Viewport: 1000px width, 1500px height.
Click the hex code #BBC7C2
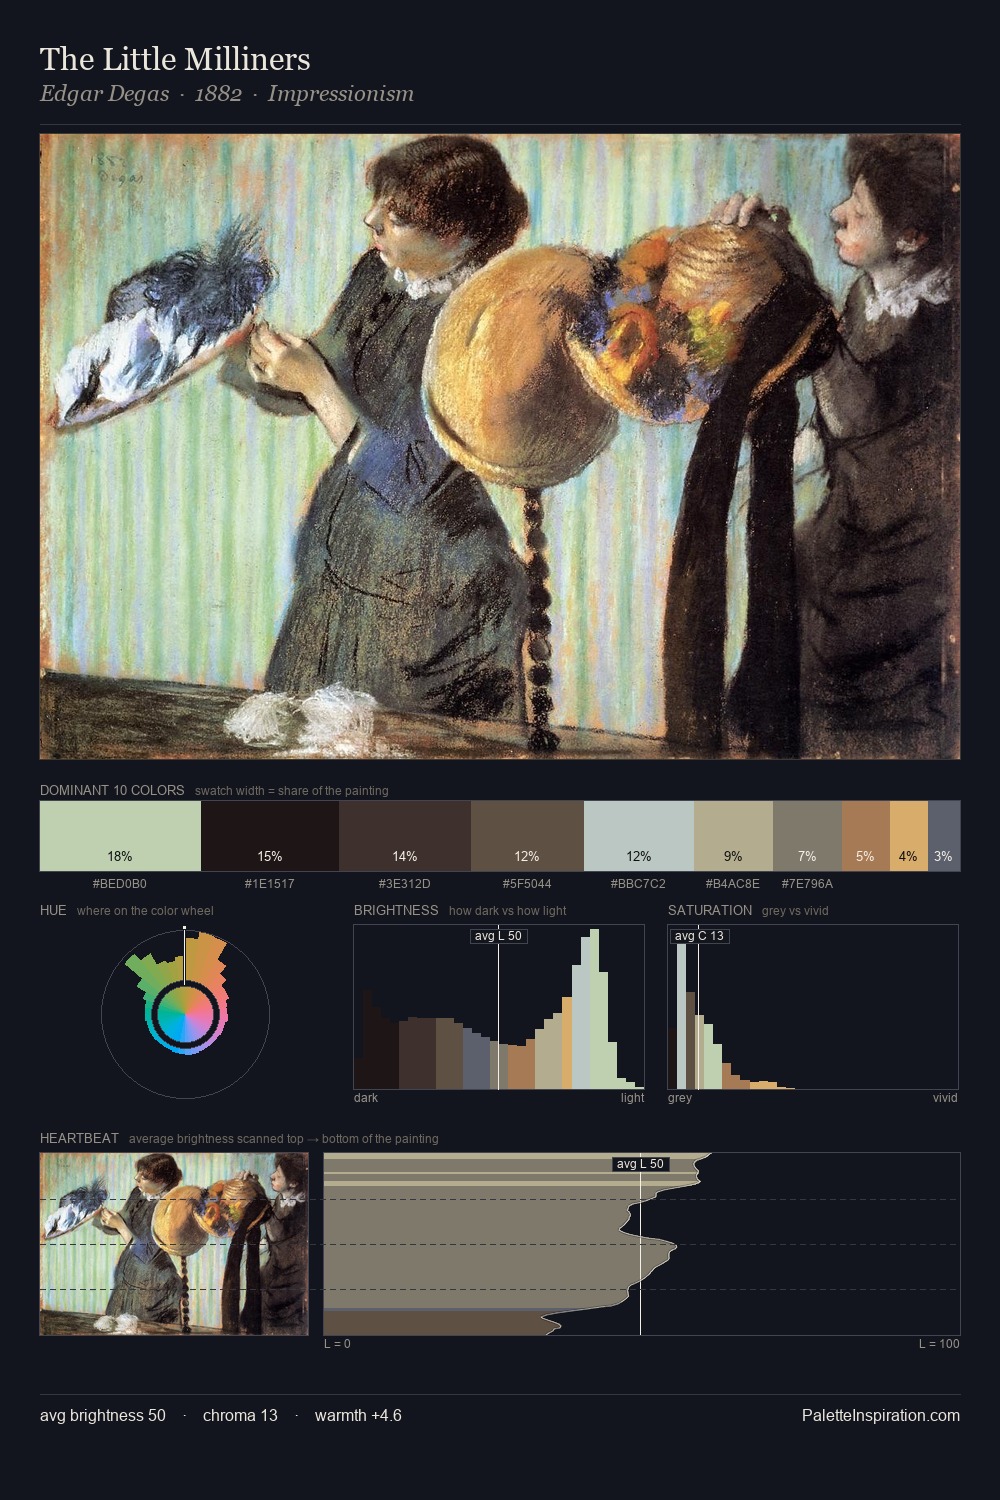(x=639, y=884)
